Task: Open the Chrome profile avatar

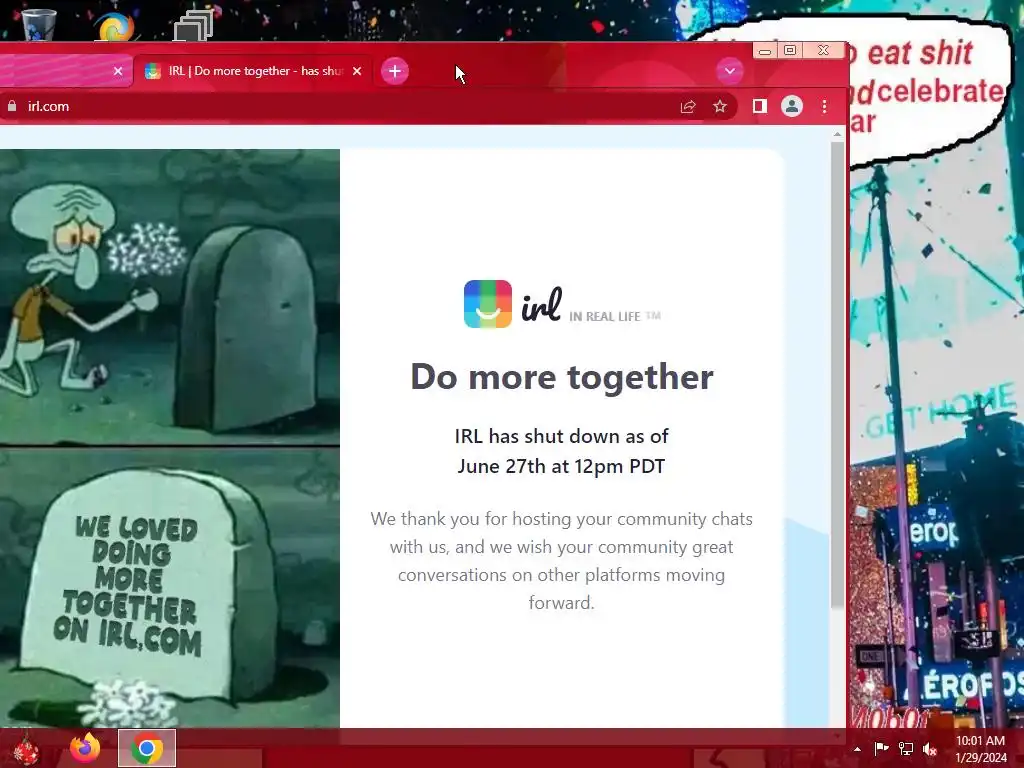Action: 792,106
